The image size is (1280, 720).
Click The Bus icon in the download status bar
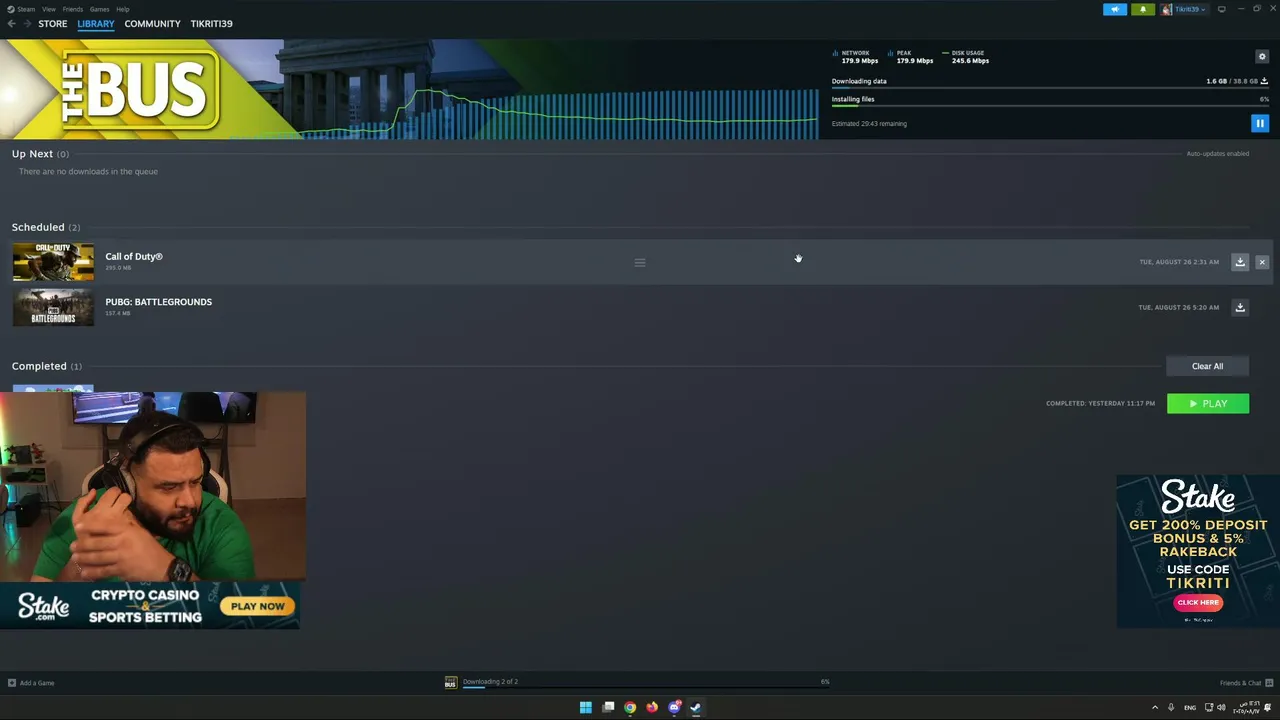click(451, 683)
